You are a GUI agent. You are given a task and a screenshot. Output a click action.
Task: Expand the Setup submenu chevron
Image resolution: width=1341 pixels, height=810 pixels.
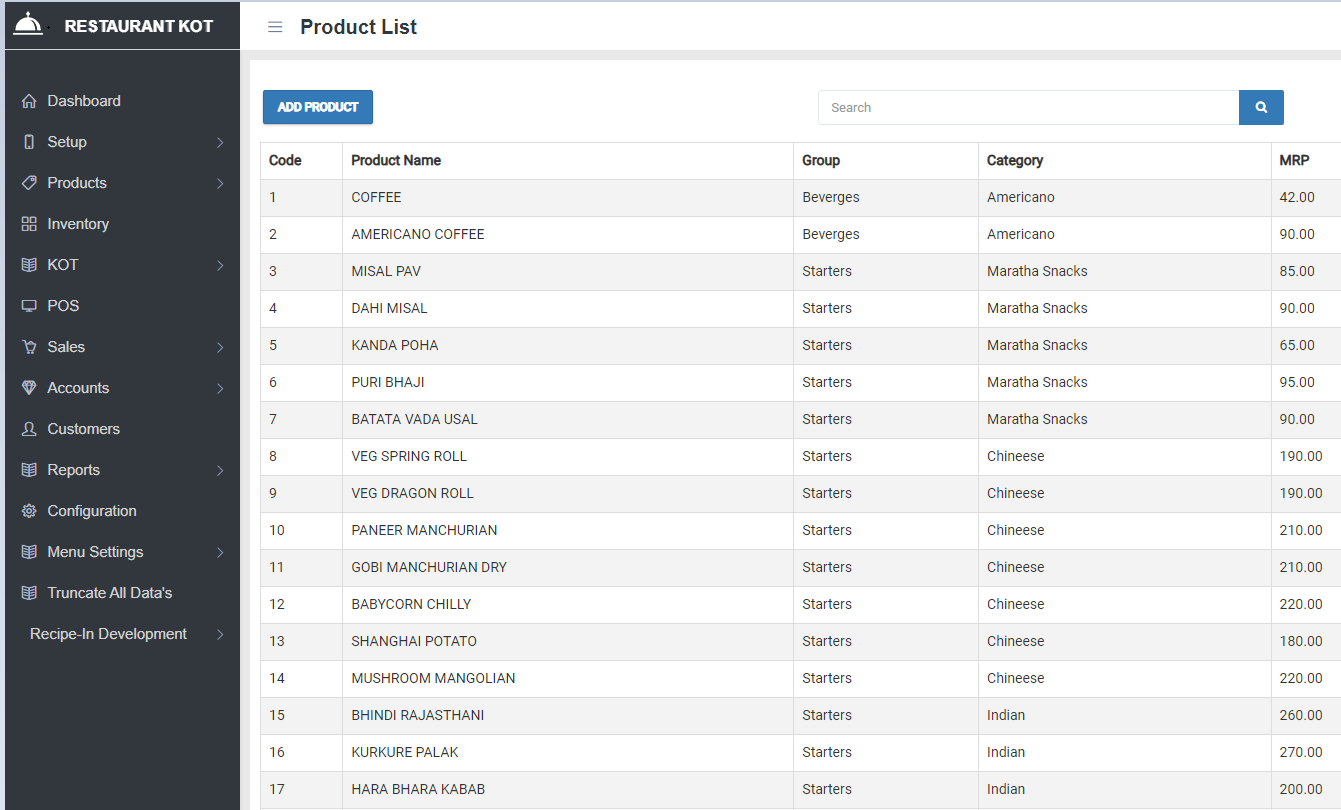pos(220,143)
